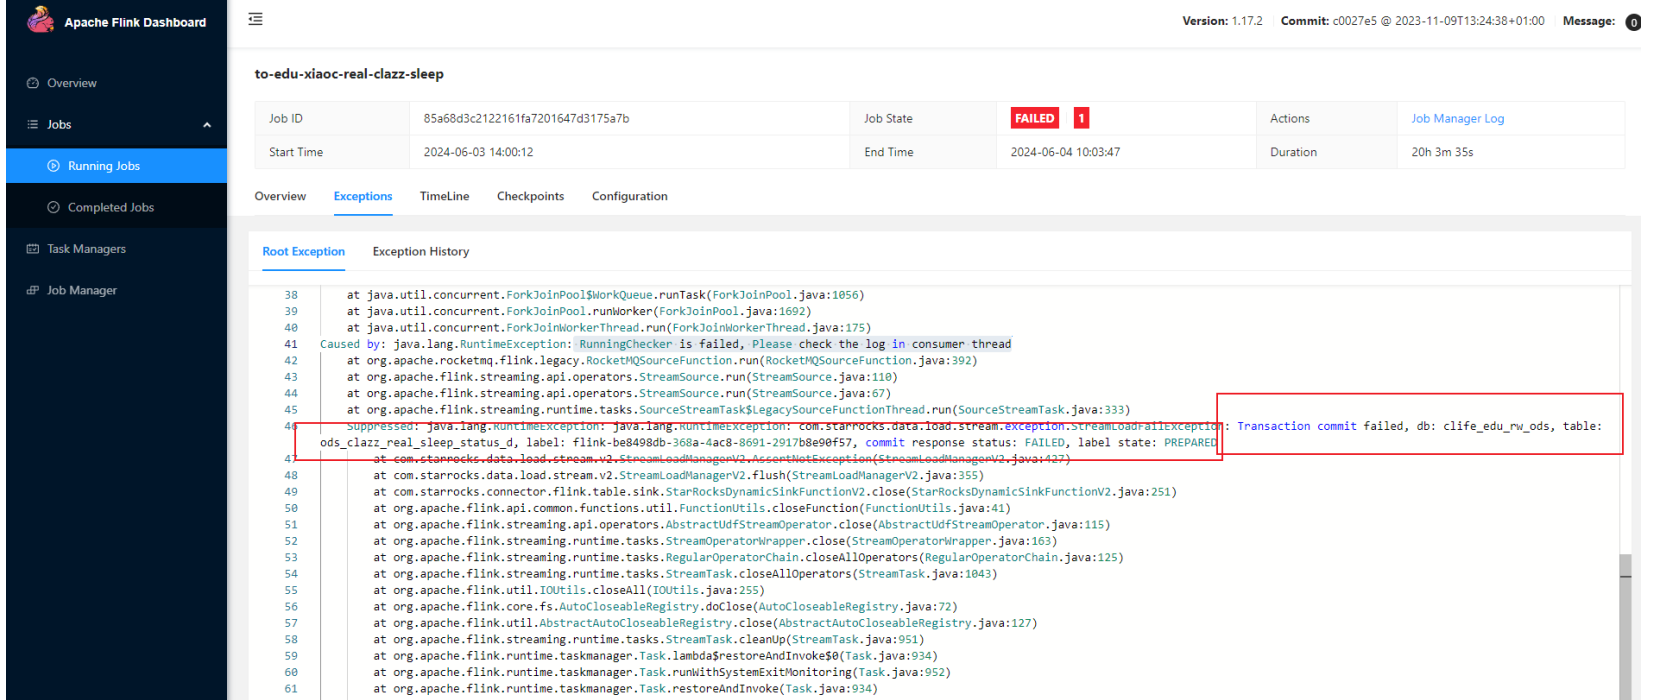Click the Start Time value 2024-06-03 14:00:12
1667x700 pixels.
point(479,152)
